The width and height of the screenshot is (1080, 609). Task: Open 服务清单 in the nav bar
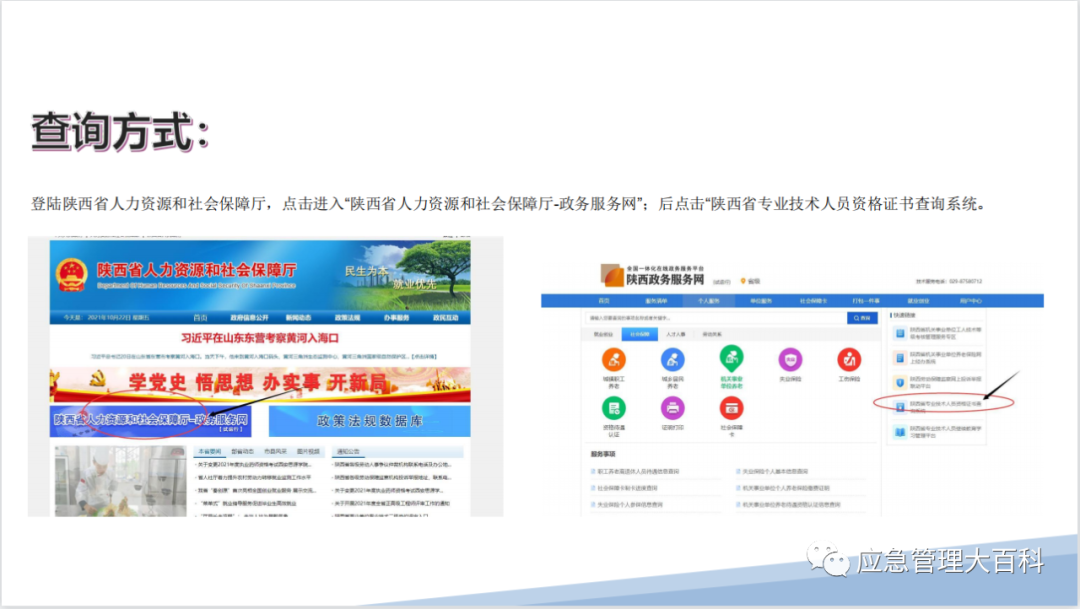pos(656,301)
